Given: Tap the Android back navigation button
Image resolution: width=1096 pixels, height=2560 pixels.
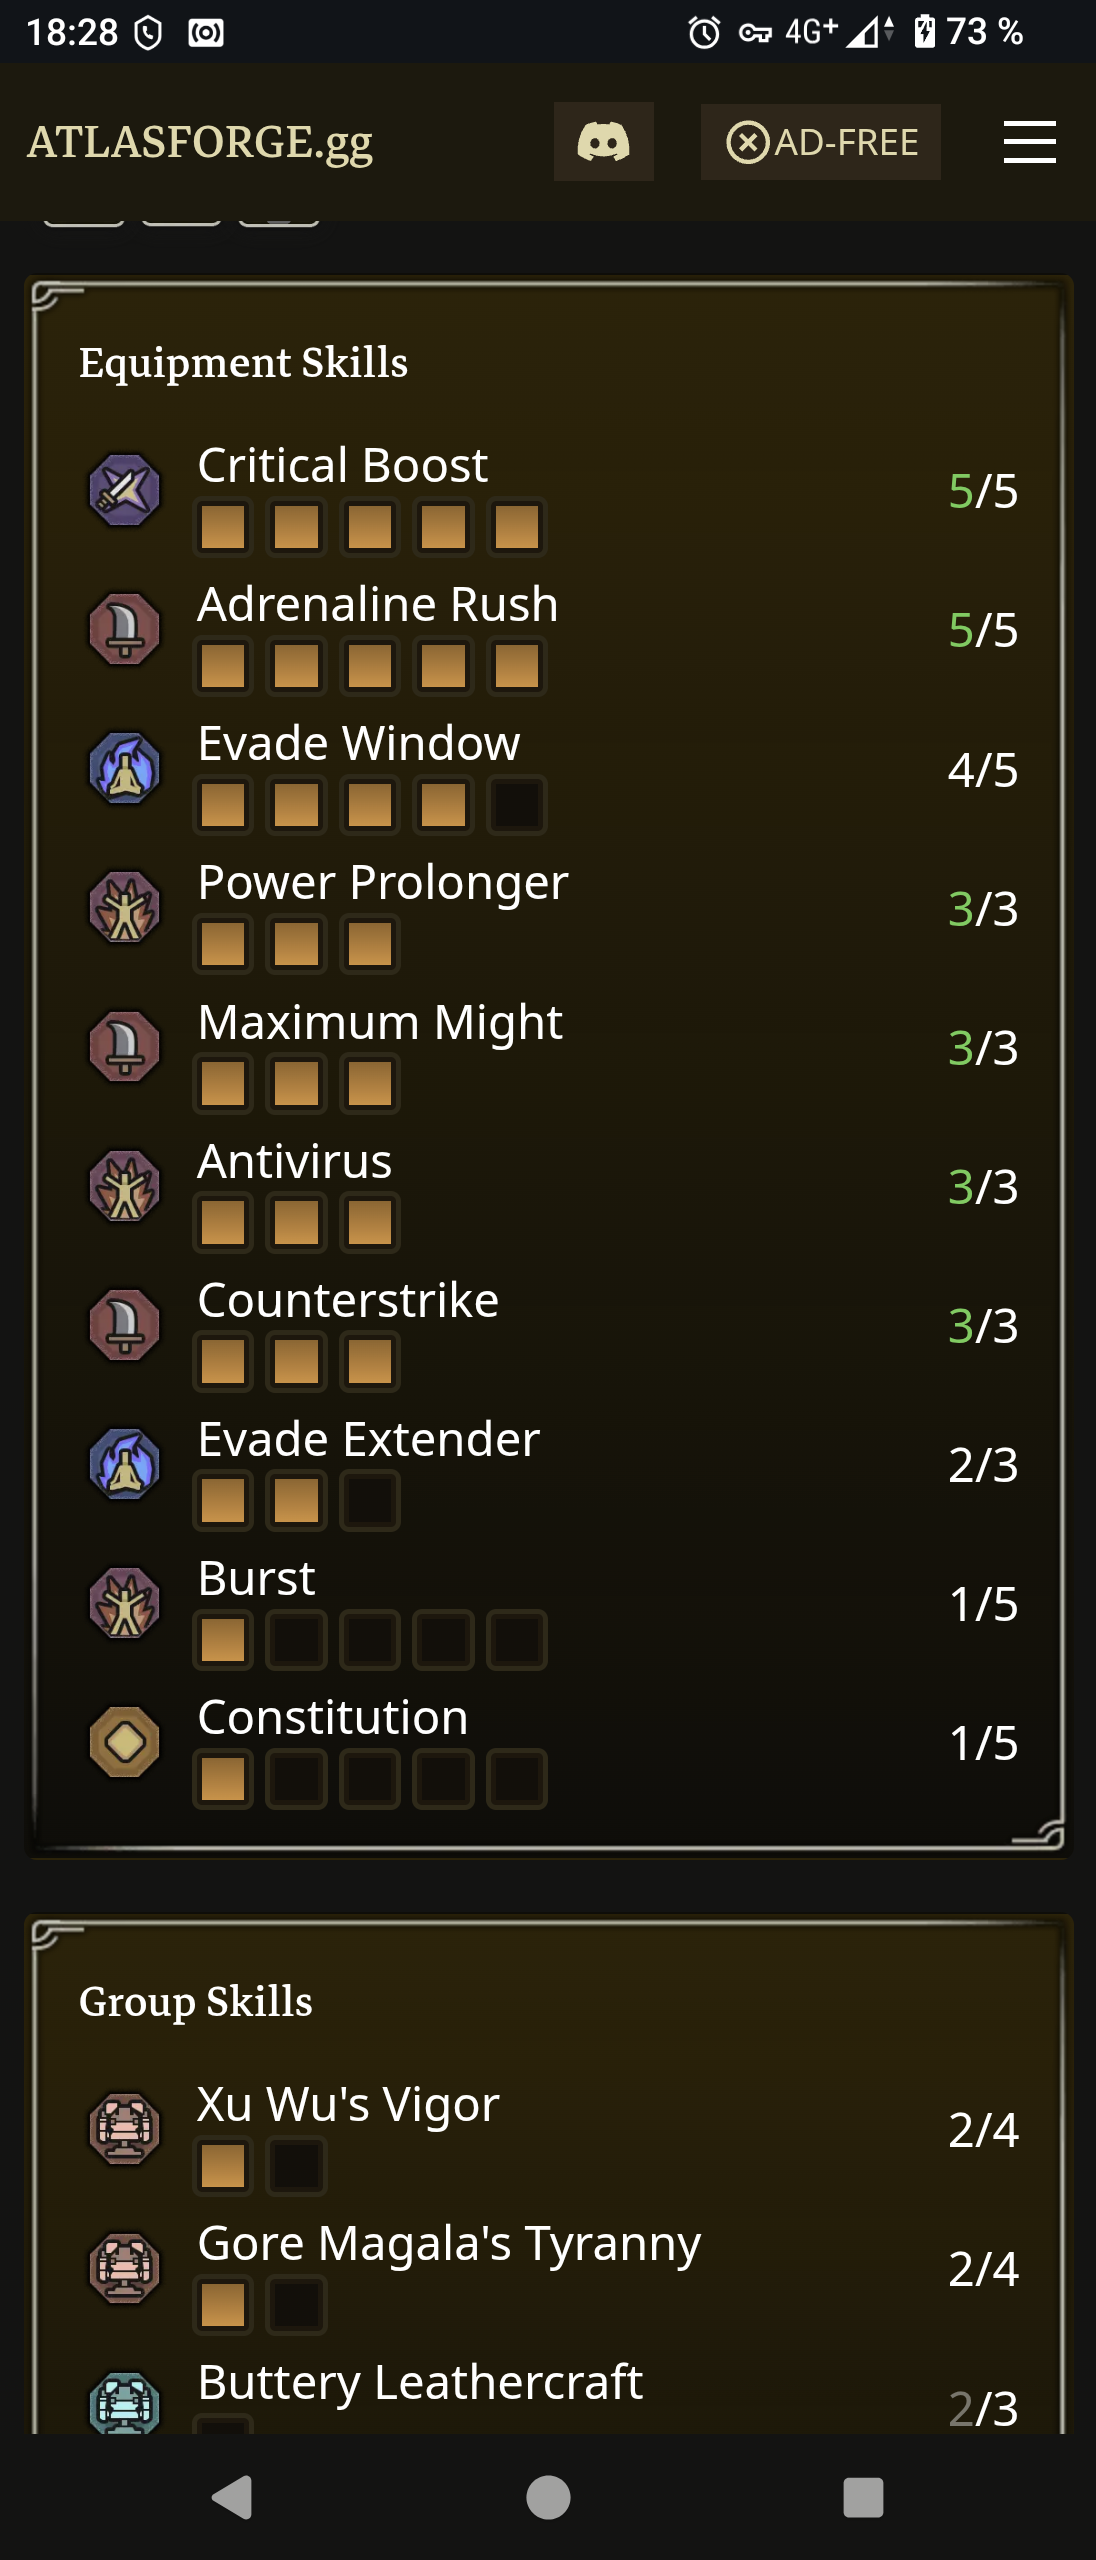Looking at the screenshot, I should 233,2497.
